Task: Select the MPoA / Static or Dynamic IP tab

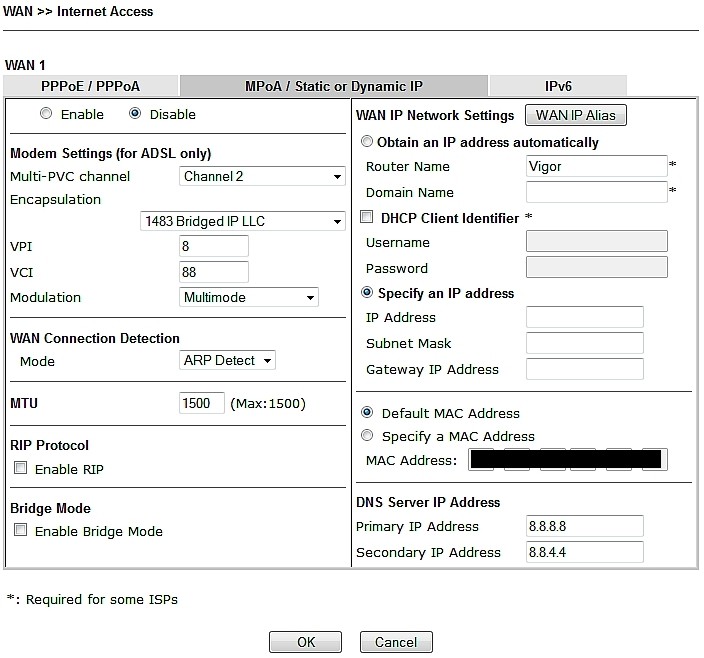Action: point(334,86)
